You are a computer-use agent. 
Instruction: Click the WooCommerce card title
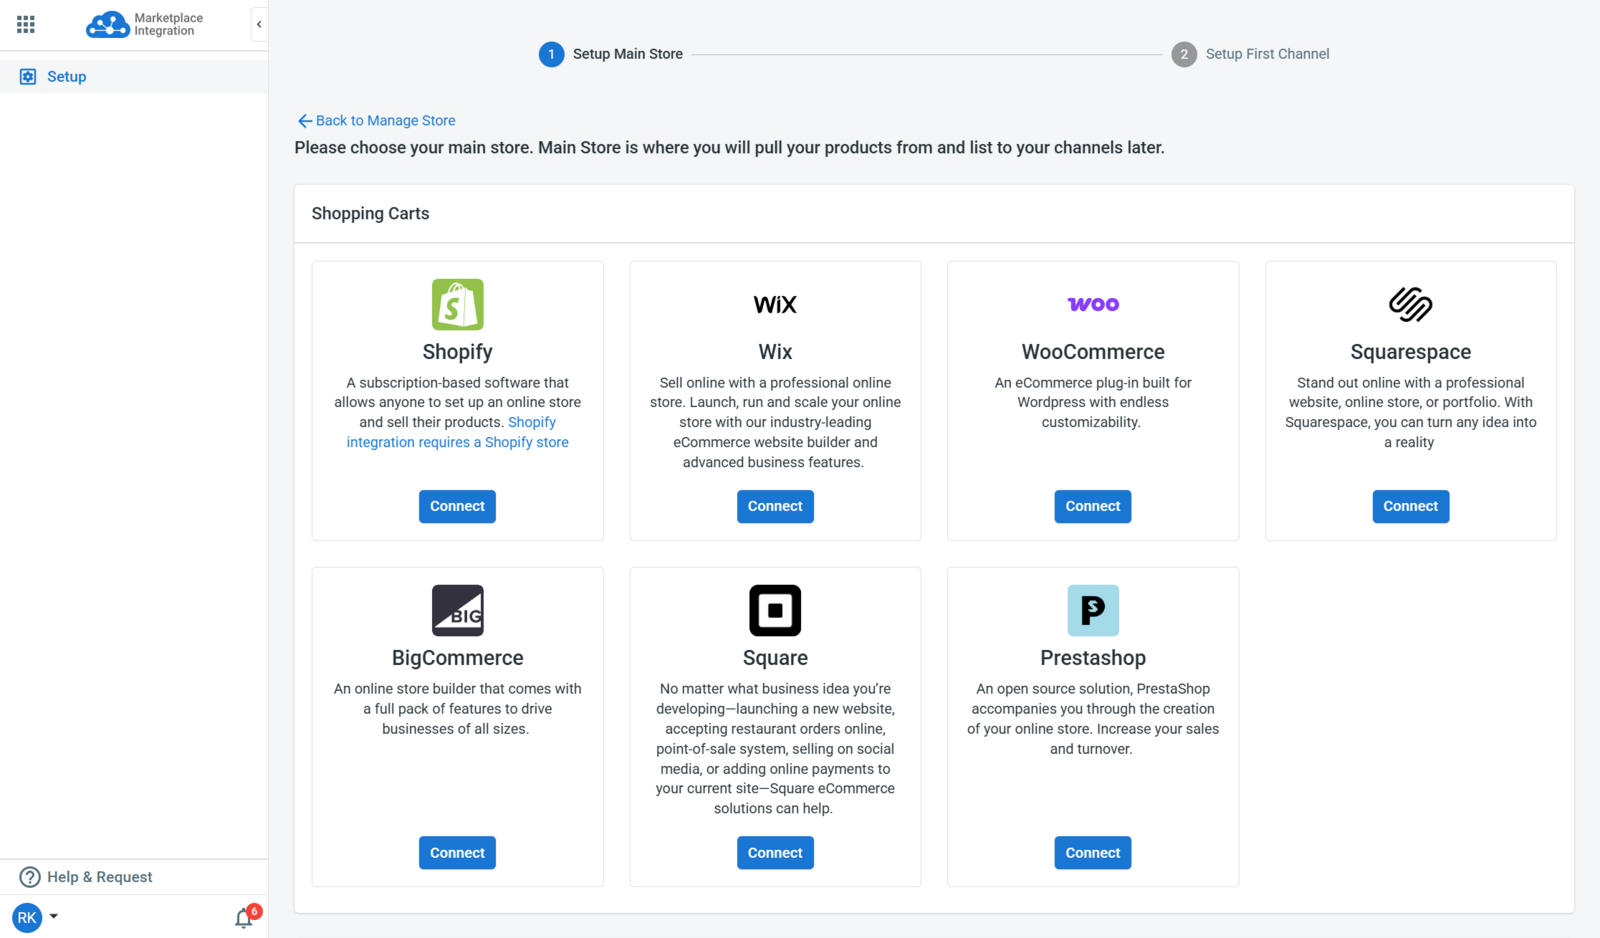[x=1093, y=352]
